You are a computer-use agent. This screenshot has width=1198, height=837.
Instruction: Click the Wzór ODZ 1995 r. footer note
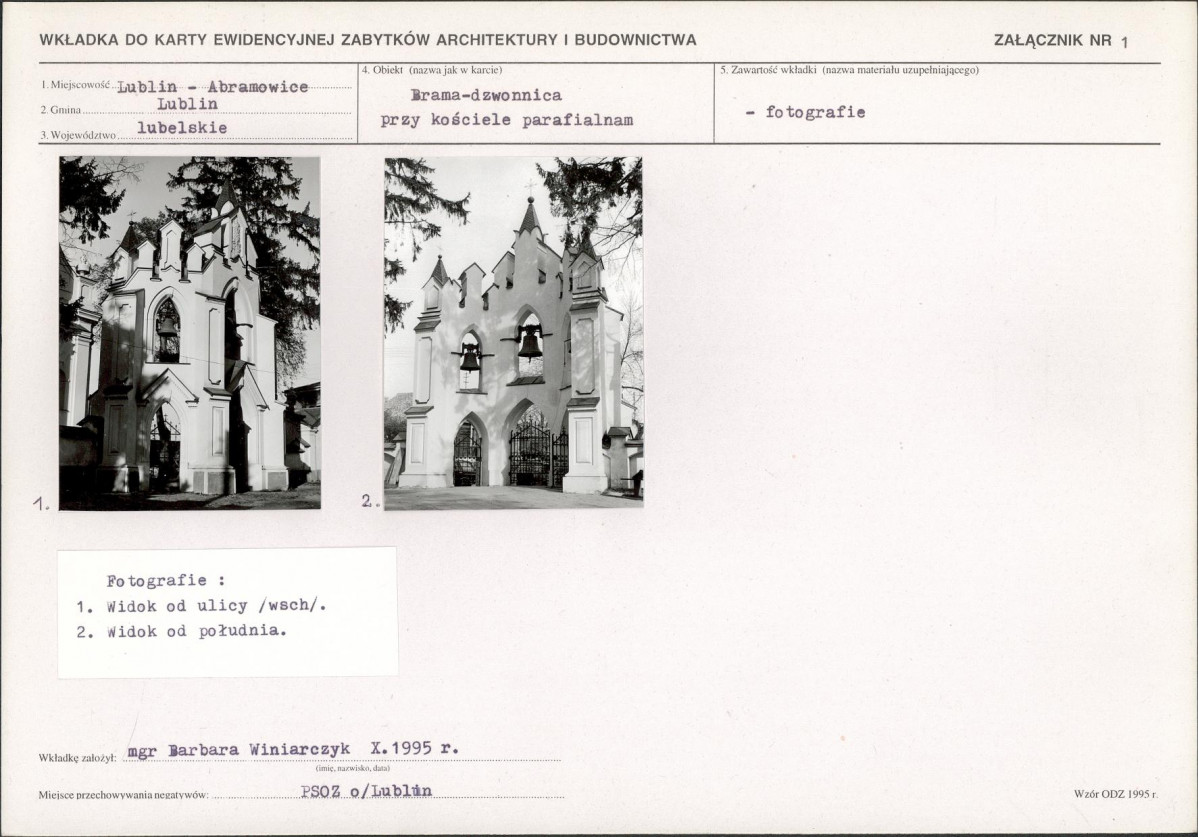[1115, 793]
